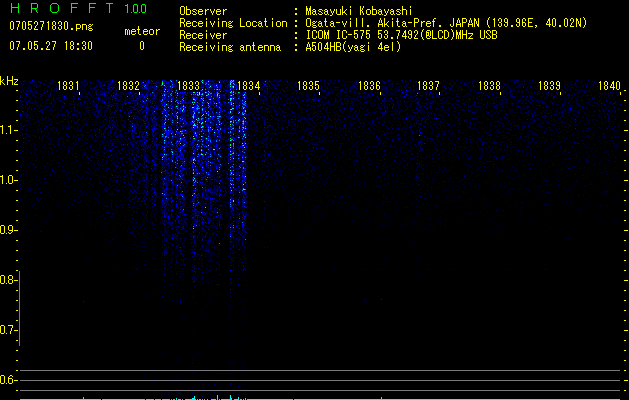The height and width of the screenshot is (400, 629).
Task: Click the date stamp 07.05.27 18:30
Action: click(51, 46)
